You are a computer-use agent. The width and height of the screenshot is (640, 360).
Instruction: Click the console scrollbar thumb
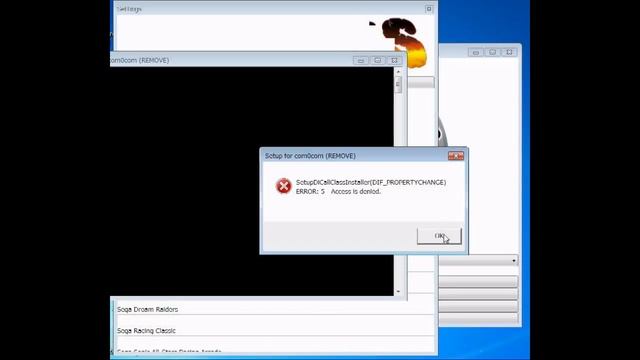click(398, 85)
